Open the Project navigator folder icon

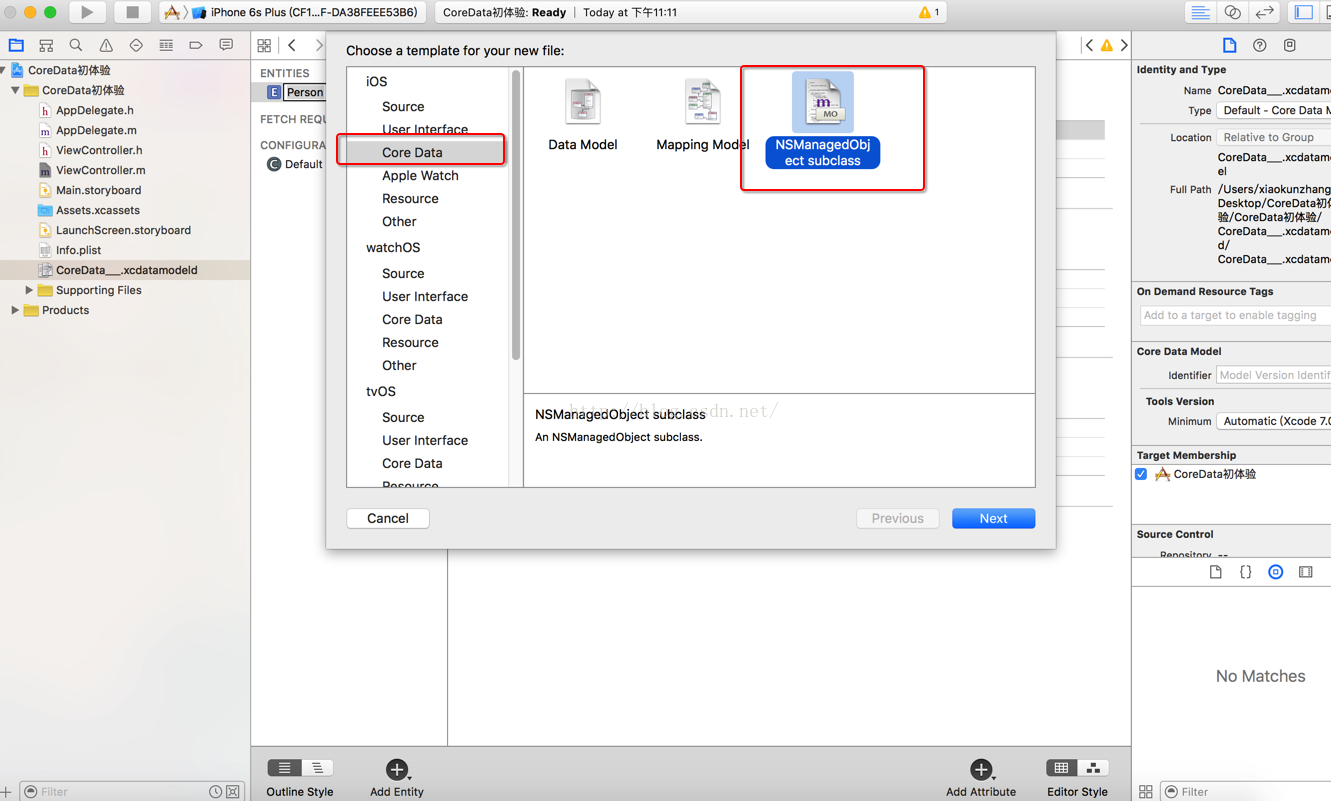click(x=16, y=45)
